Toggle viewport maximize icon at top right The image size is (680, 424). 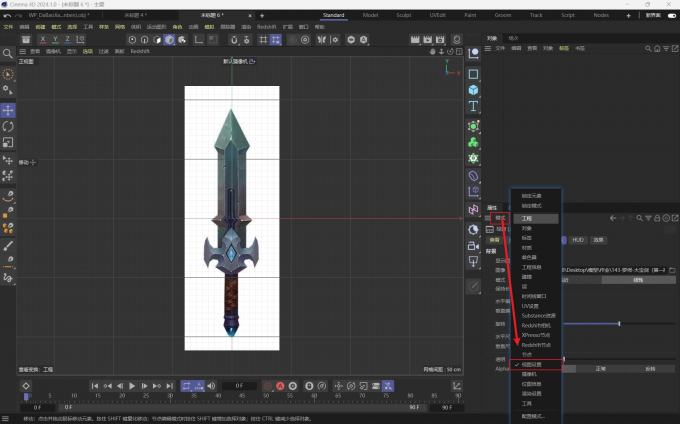(459, 51)
